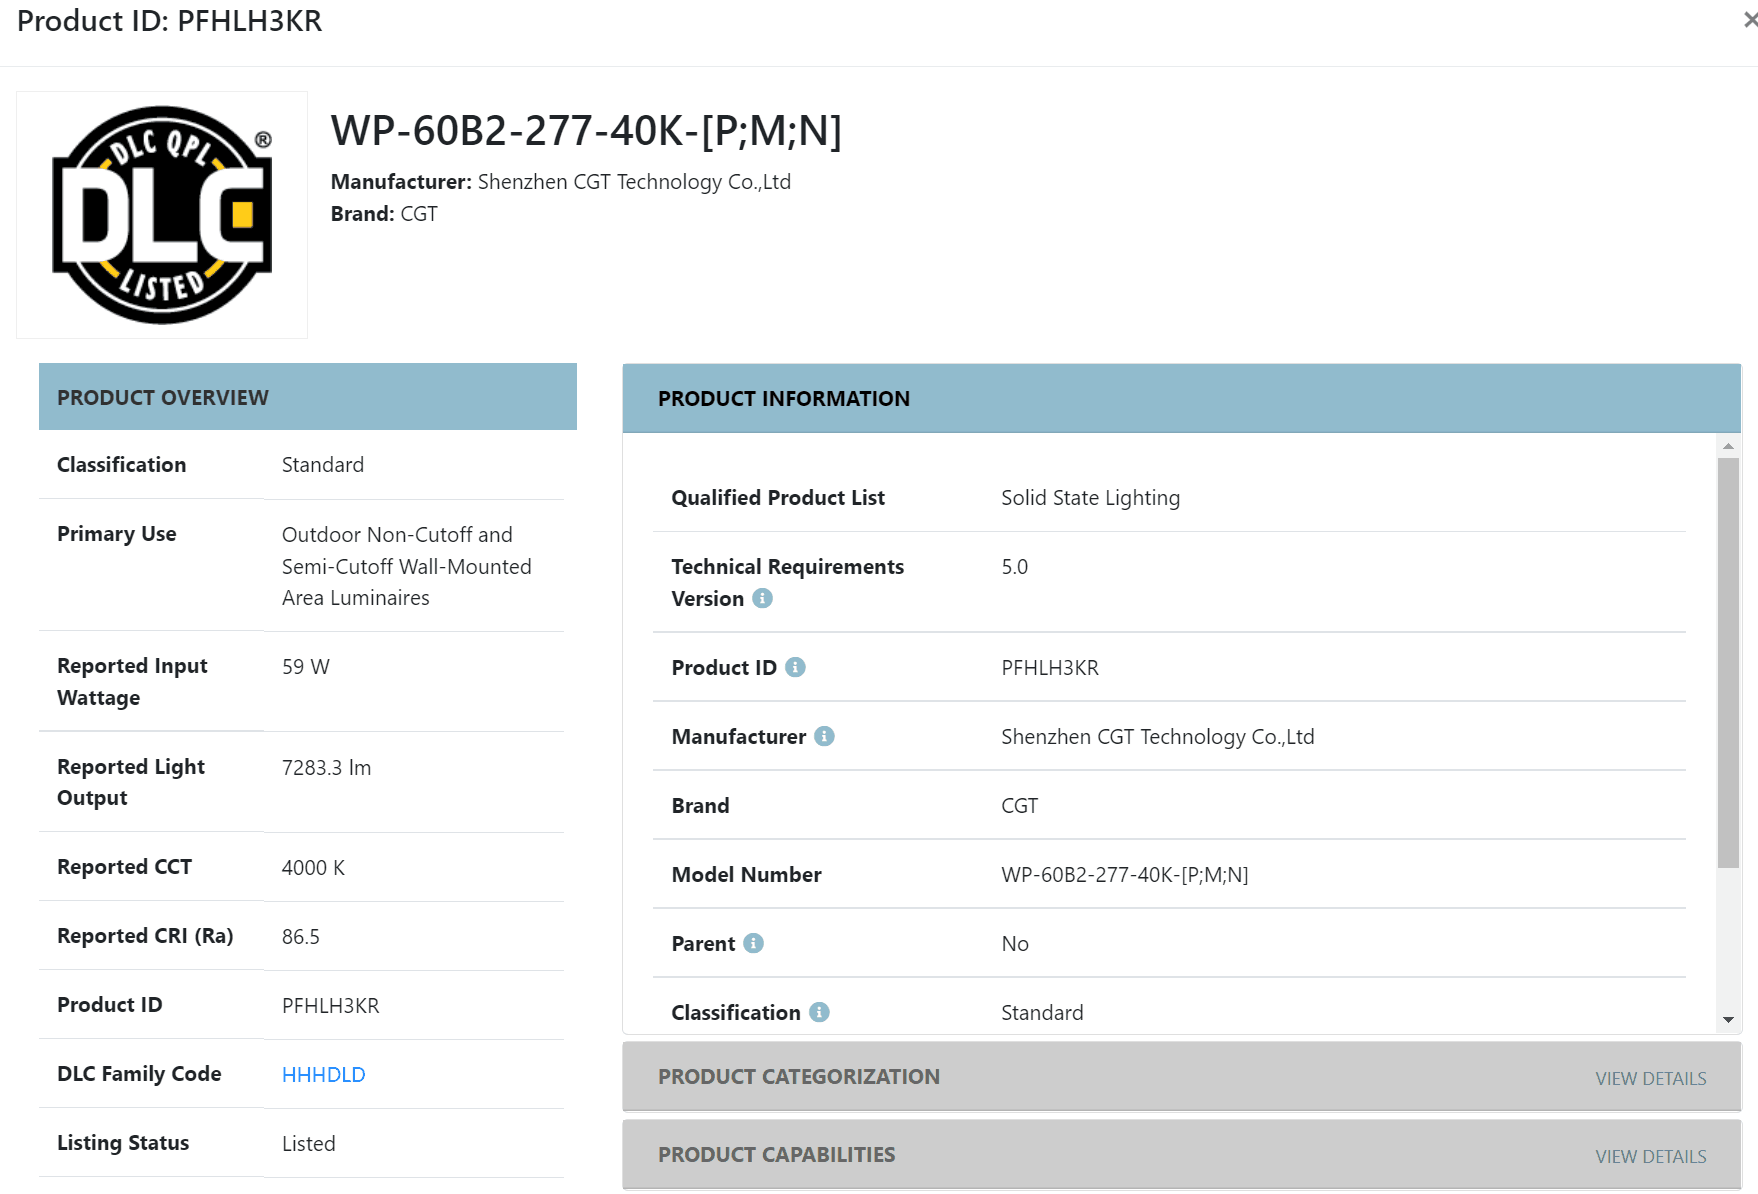This screenshot has width=1758, height=1194.
Task: Click the Reported Light Output label
Action: [131, 782]
